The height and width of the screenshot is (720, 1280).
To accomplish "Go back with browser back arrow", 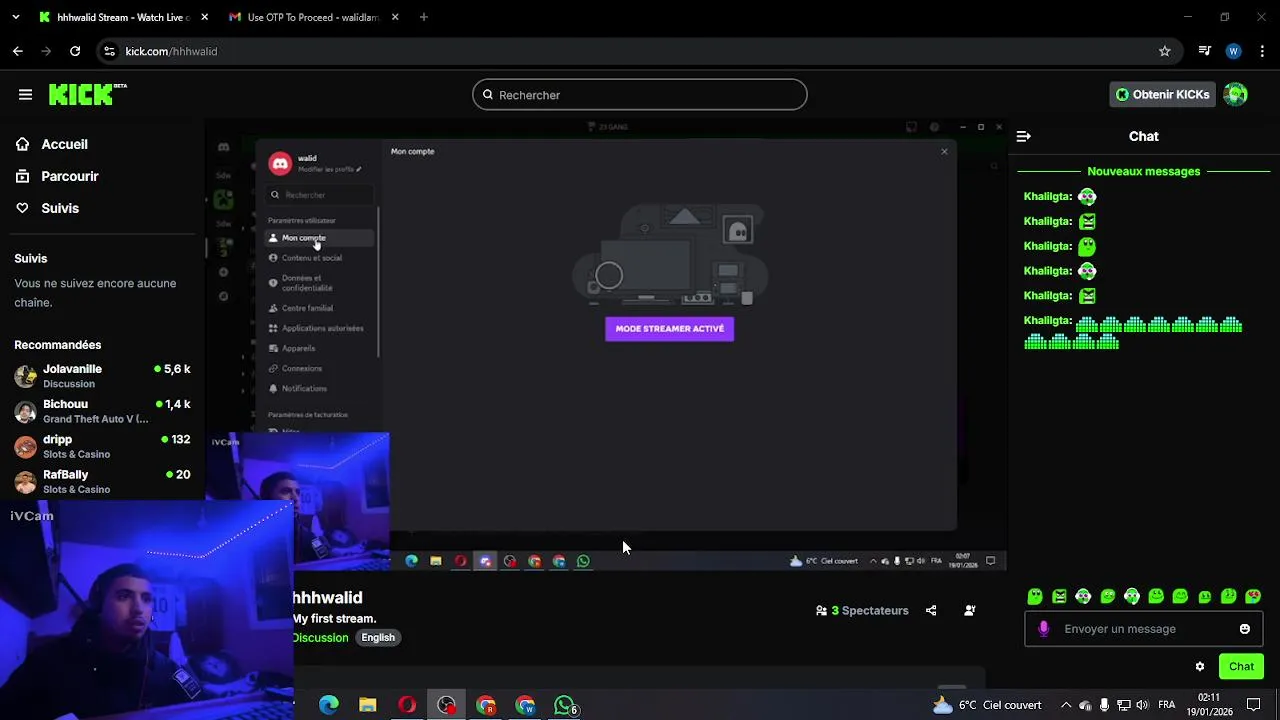I will click(18, 51).
